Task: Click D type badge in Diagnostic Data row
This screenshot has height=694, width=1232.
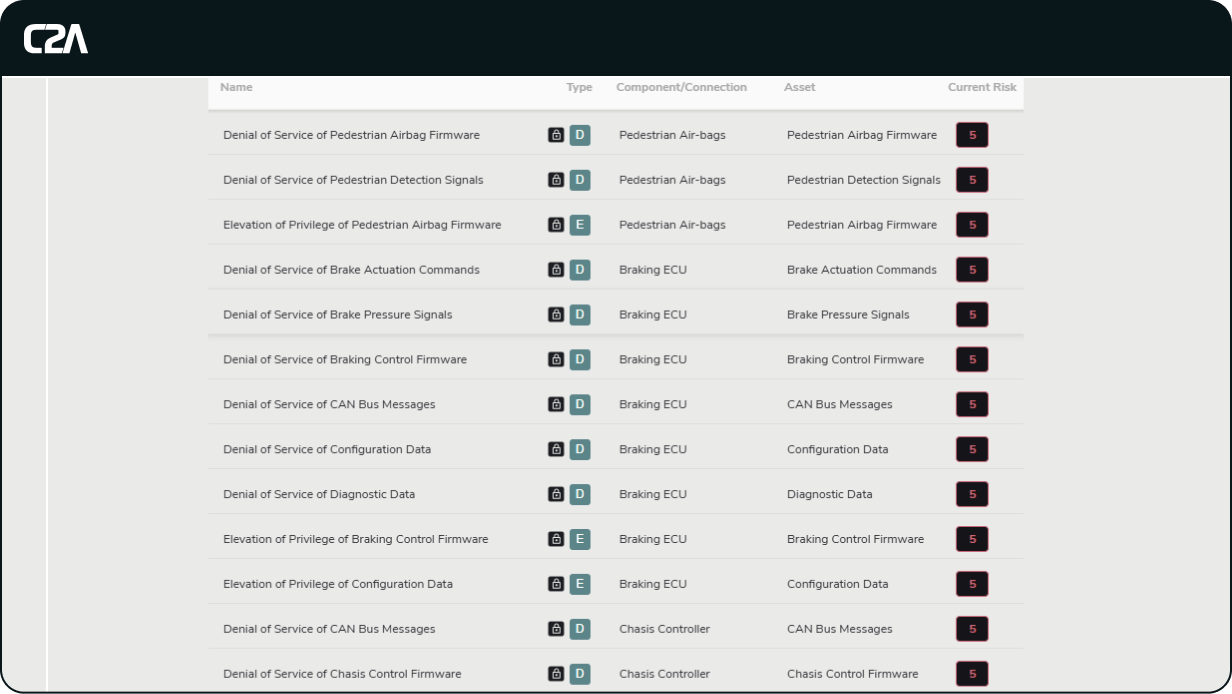Action: pos(580,494)
